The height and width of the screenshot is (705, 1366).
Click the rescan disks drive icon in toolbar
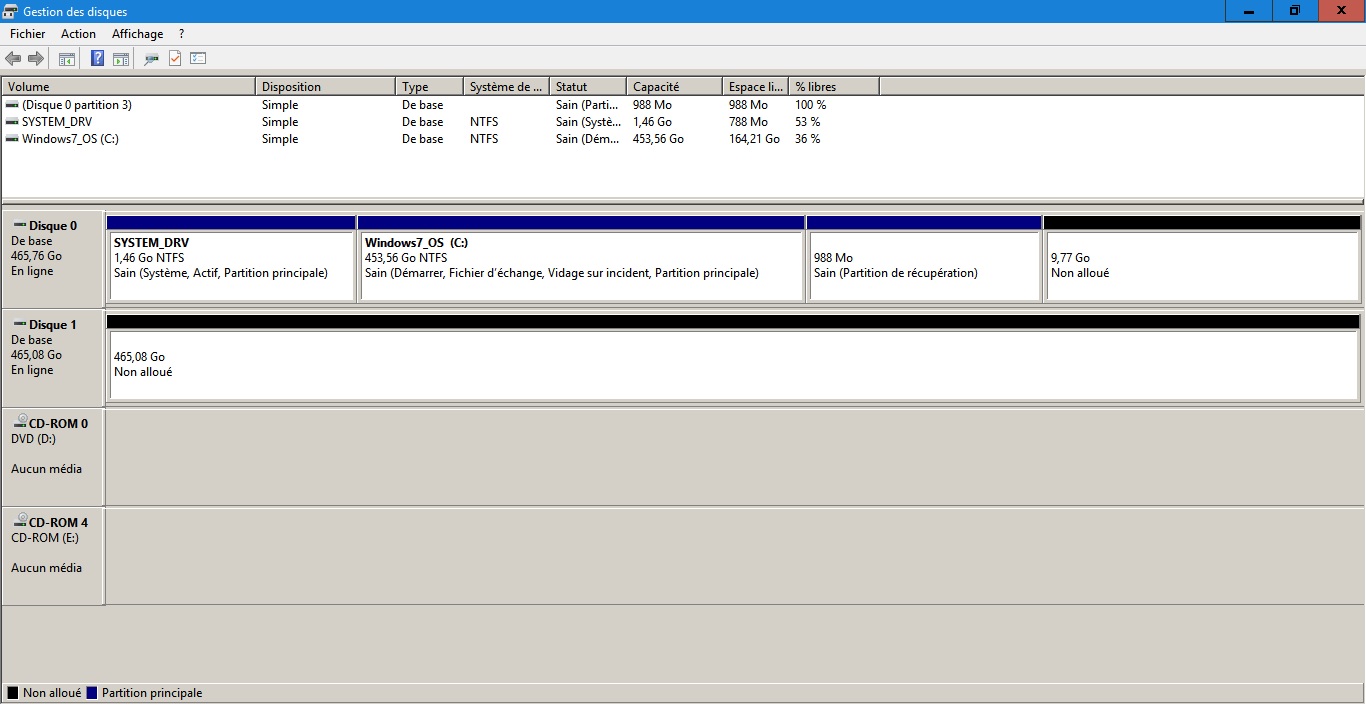click(x=151, y=59)
